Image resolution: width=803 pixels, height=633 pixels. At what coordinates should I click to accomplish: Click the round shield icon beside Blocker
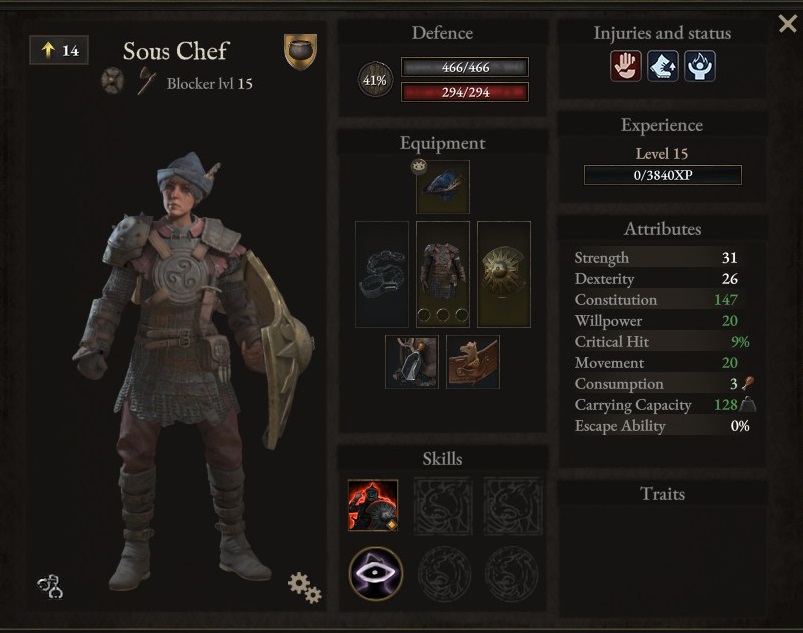click(113, 80)
